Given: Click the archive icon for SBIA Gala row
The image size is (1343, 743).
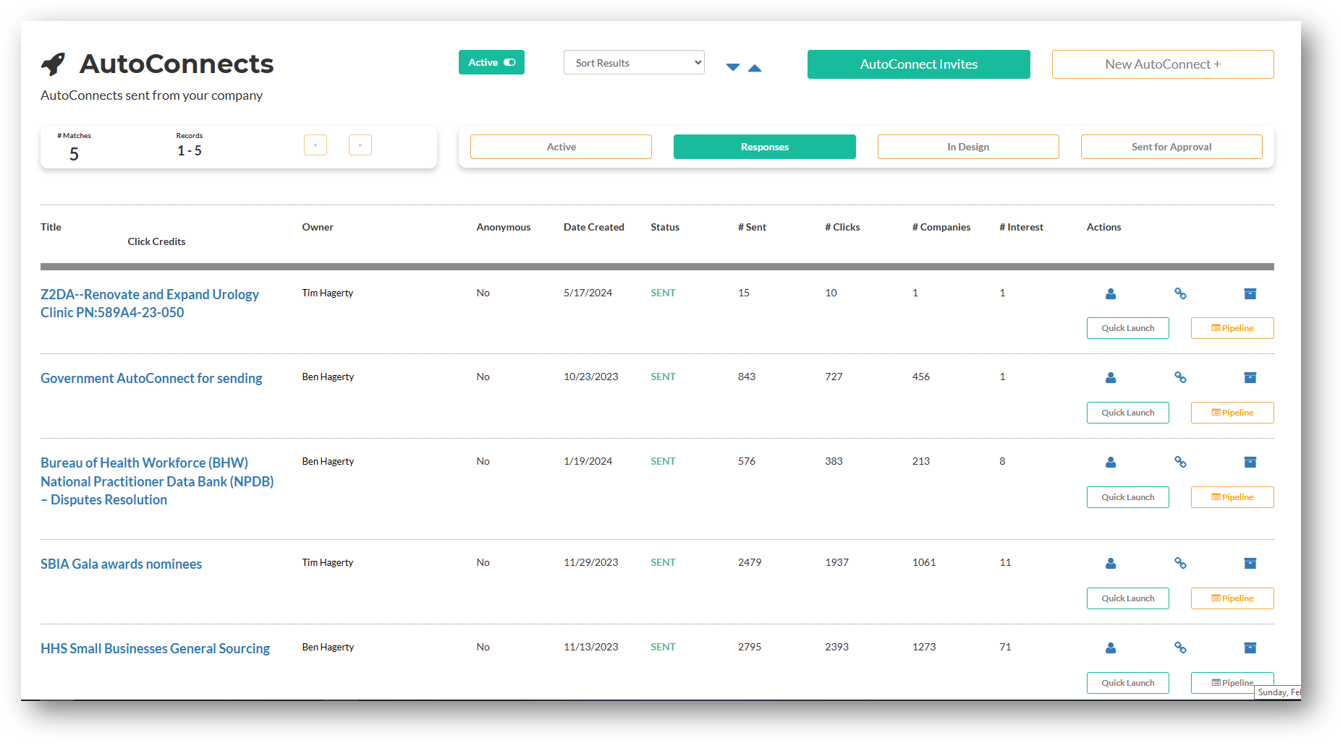Looking at the screenshot, I should [x=1249, y=563].
